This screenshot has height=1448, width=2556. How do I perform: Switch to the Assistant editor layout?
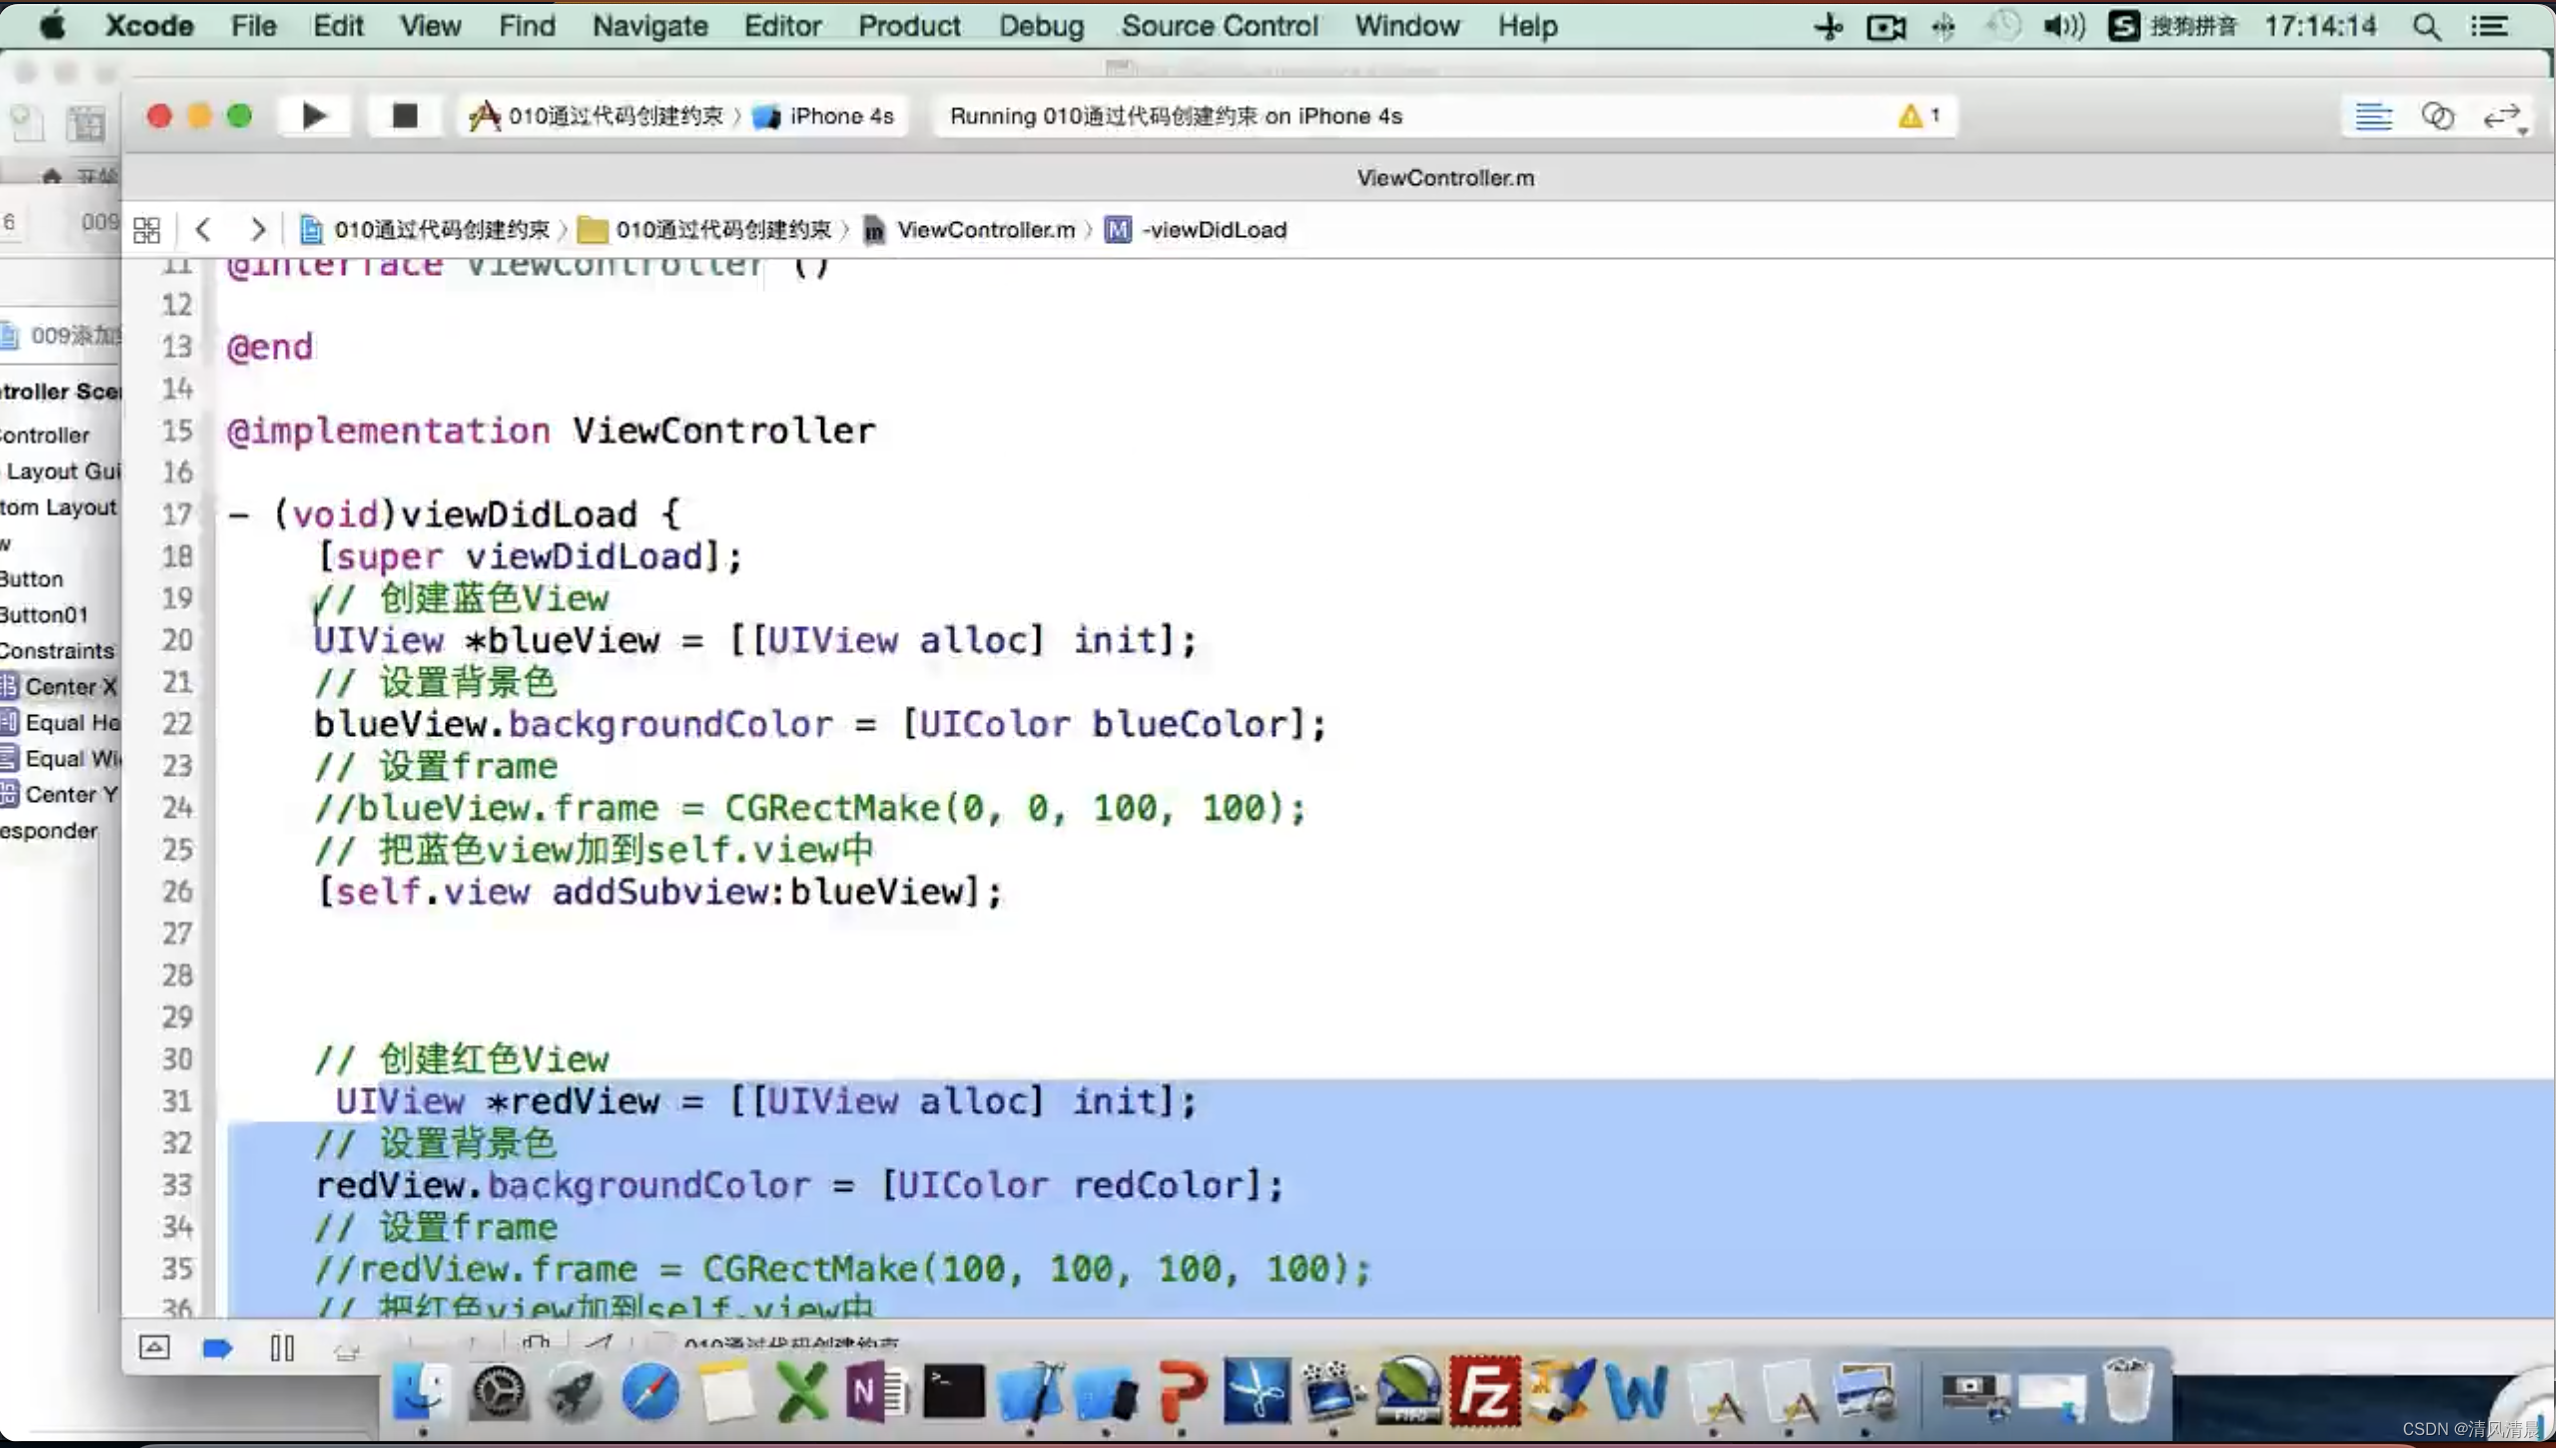pyautogui.click(x=2437, y=117)
